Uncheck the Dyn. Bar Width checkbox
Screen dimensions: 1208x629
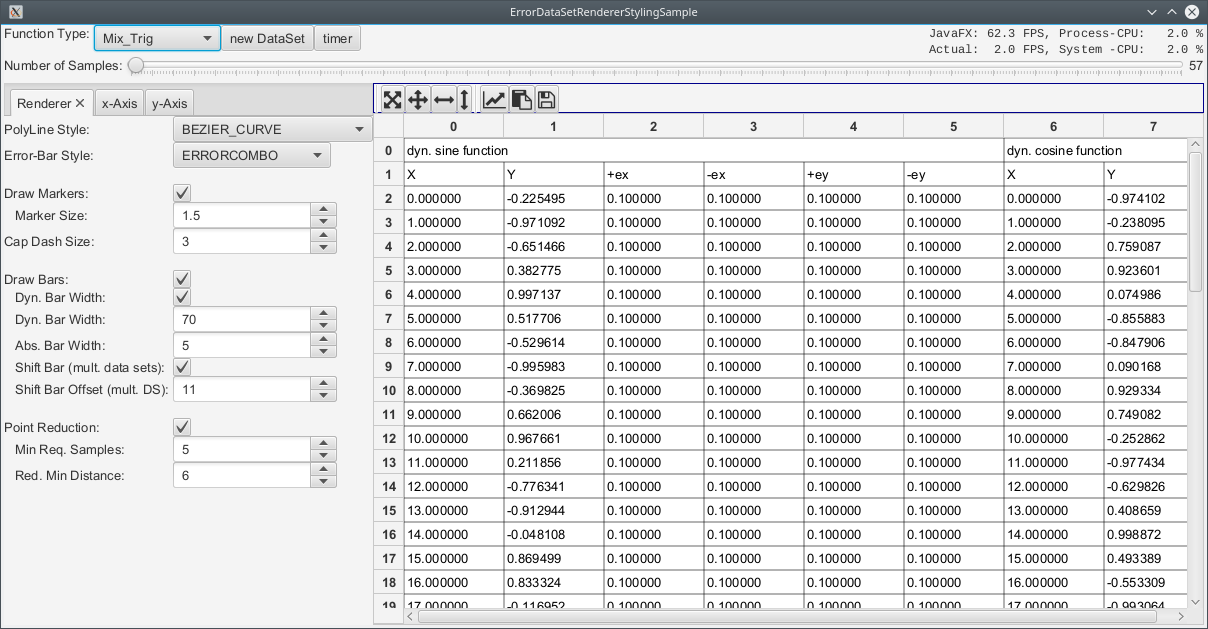click(x=182, y=297)
